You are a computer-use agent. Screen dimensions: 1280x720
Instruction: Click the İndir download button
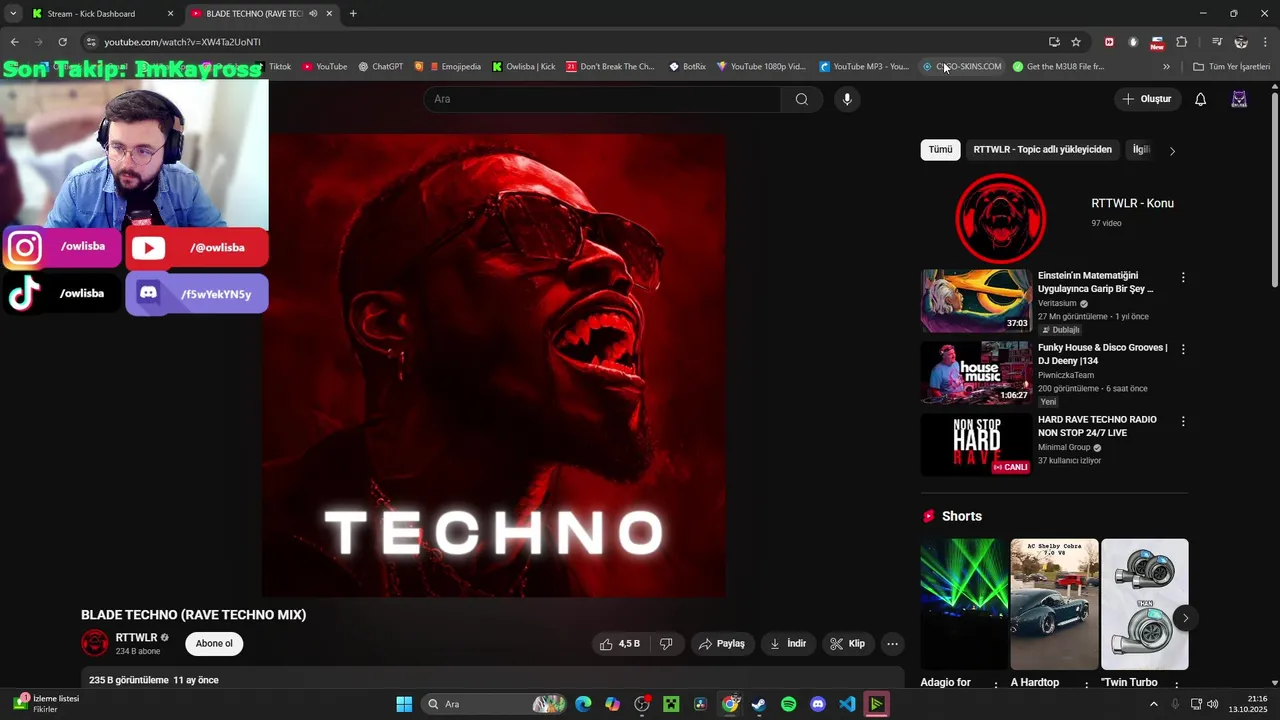coord(788,644)
